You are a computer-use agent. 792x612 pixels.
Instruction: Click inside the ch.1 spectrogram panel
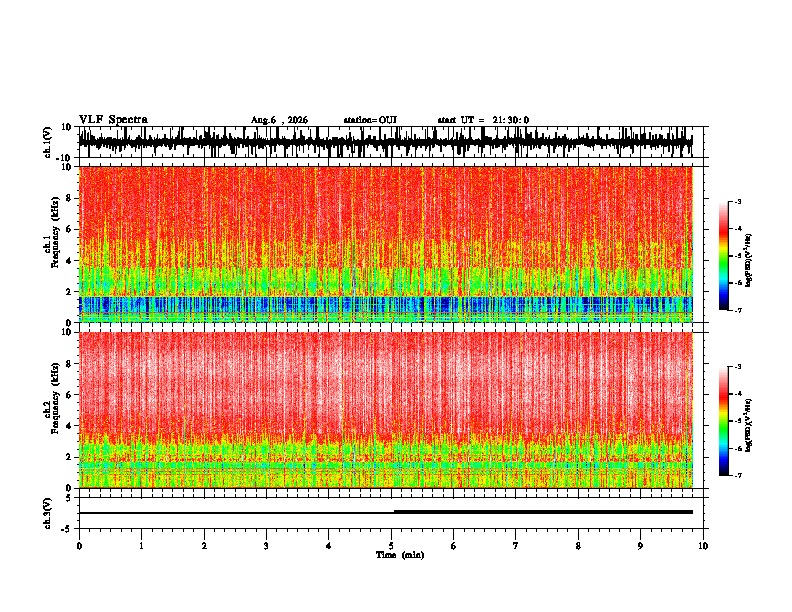385,244
